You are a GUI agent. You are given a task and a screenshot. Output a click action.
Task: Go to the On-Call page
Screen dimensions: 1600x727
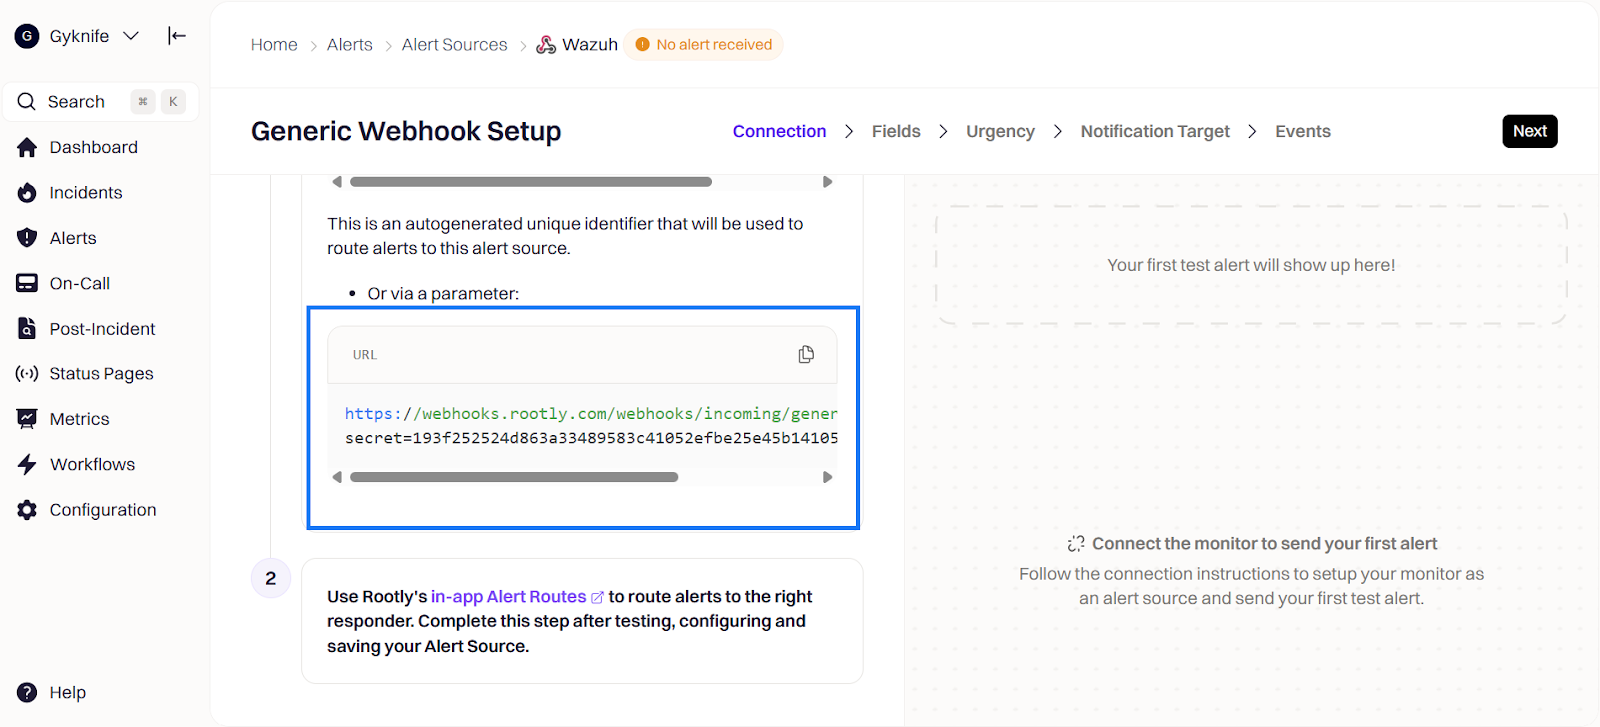(79, 282)
